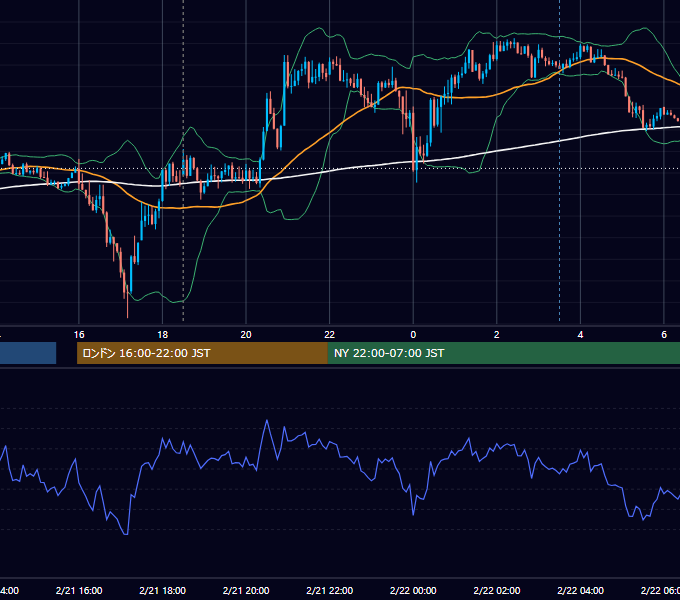Click the 2/21 16:00 date label
Screen dimensions: 680x600
pyautogui.click(x=79, y=590)
